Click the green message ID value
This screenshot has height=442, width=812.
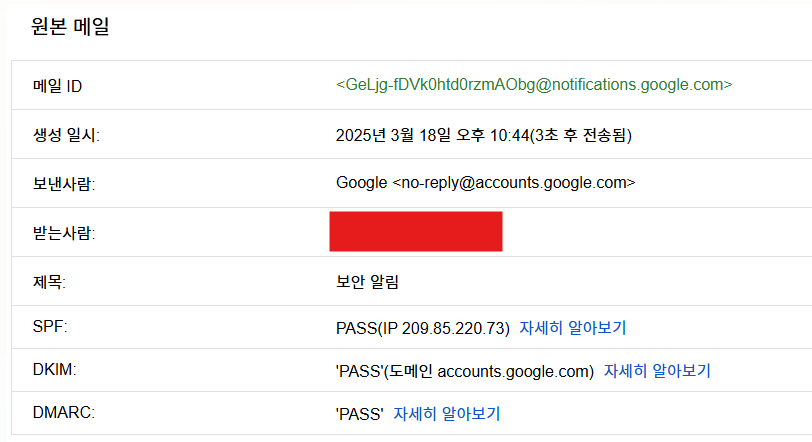(534, 85)
